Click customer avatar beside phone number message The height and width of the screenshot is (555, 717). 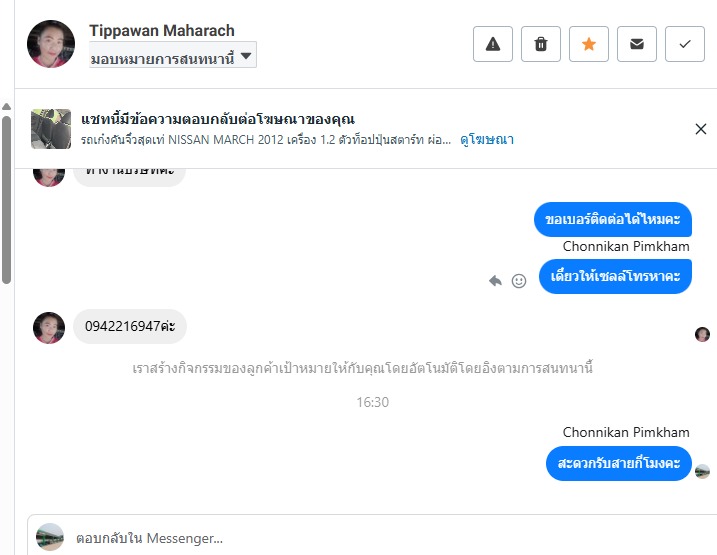(x=49, y=327)
